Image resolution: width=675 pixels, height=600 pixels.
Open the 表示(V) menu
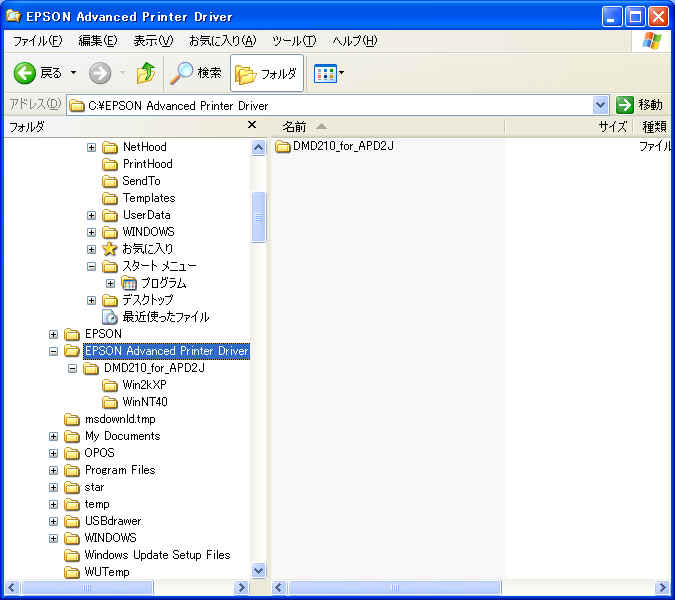153,41
